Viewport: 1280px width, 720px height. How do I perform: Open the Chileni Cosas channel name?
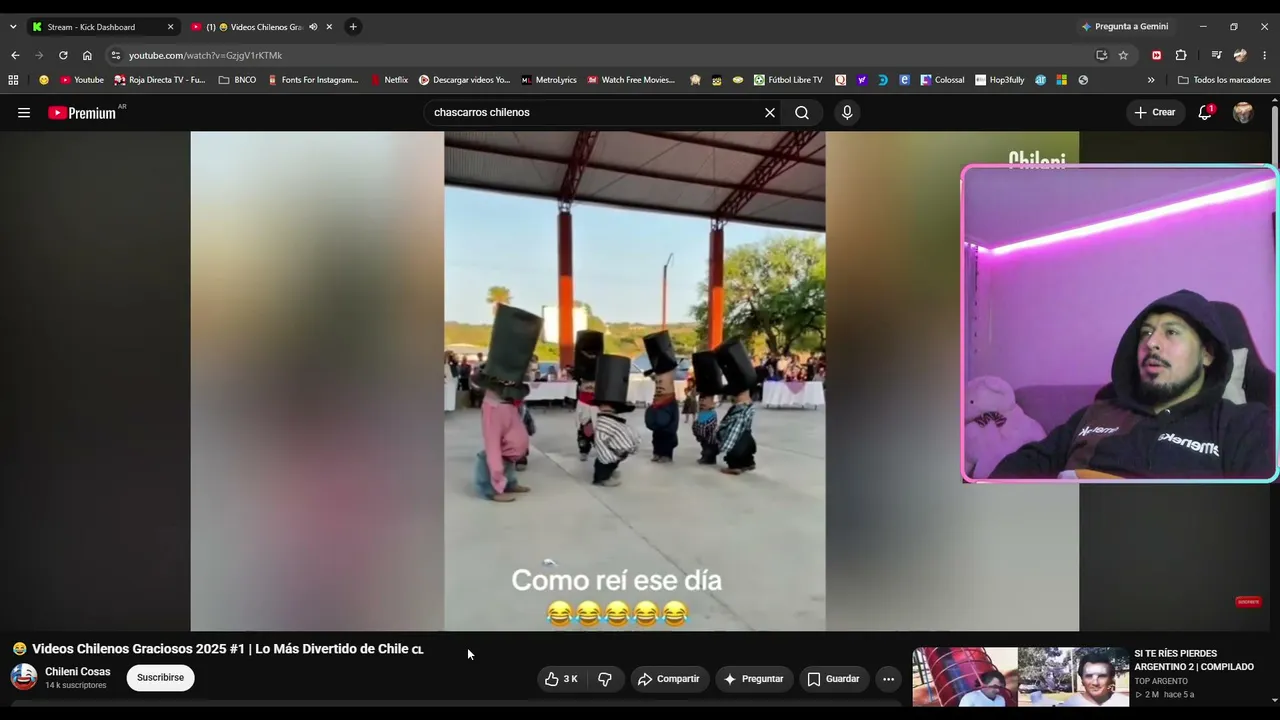coord(78,672)
